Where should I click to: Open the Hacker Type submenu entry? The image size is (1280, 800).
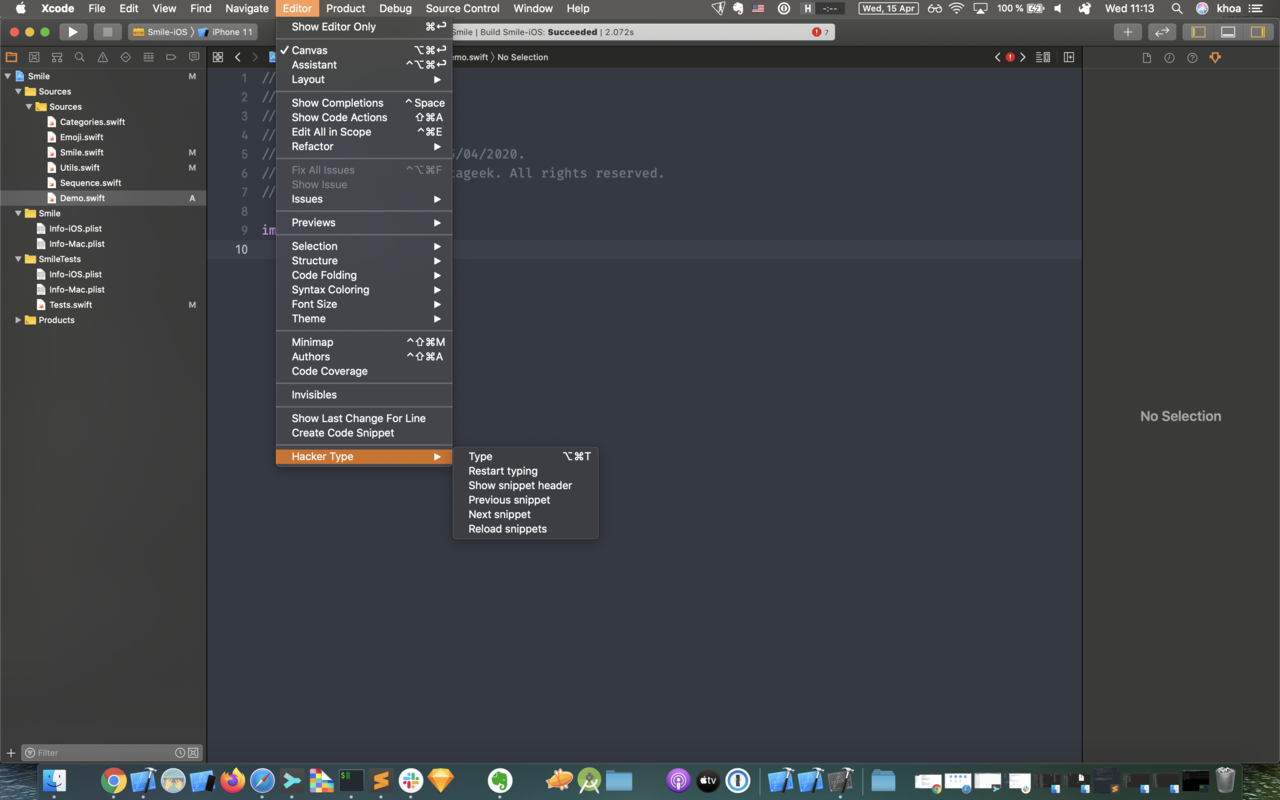pyautogui.click(x=321, y=456)
